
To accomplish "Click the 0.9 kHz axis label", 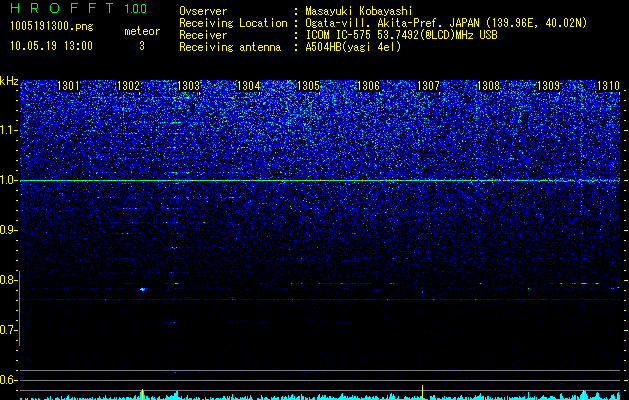I will pos(9,230).
